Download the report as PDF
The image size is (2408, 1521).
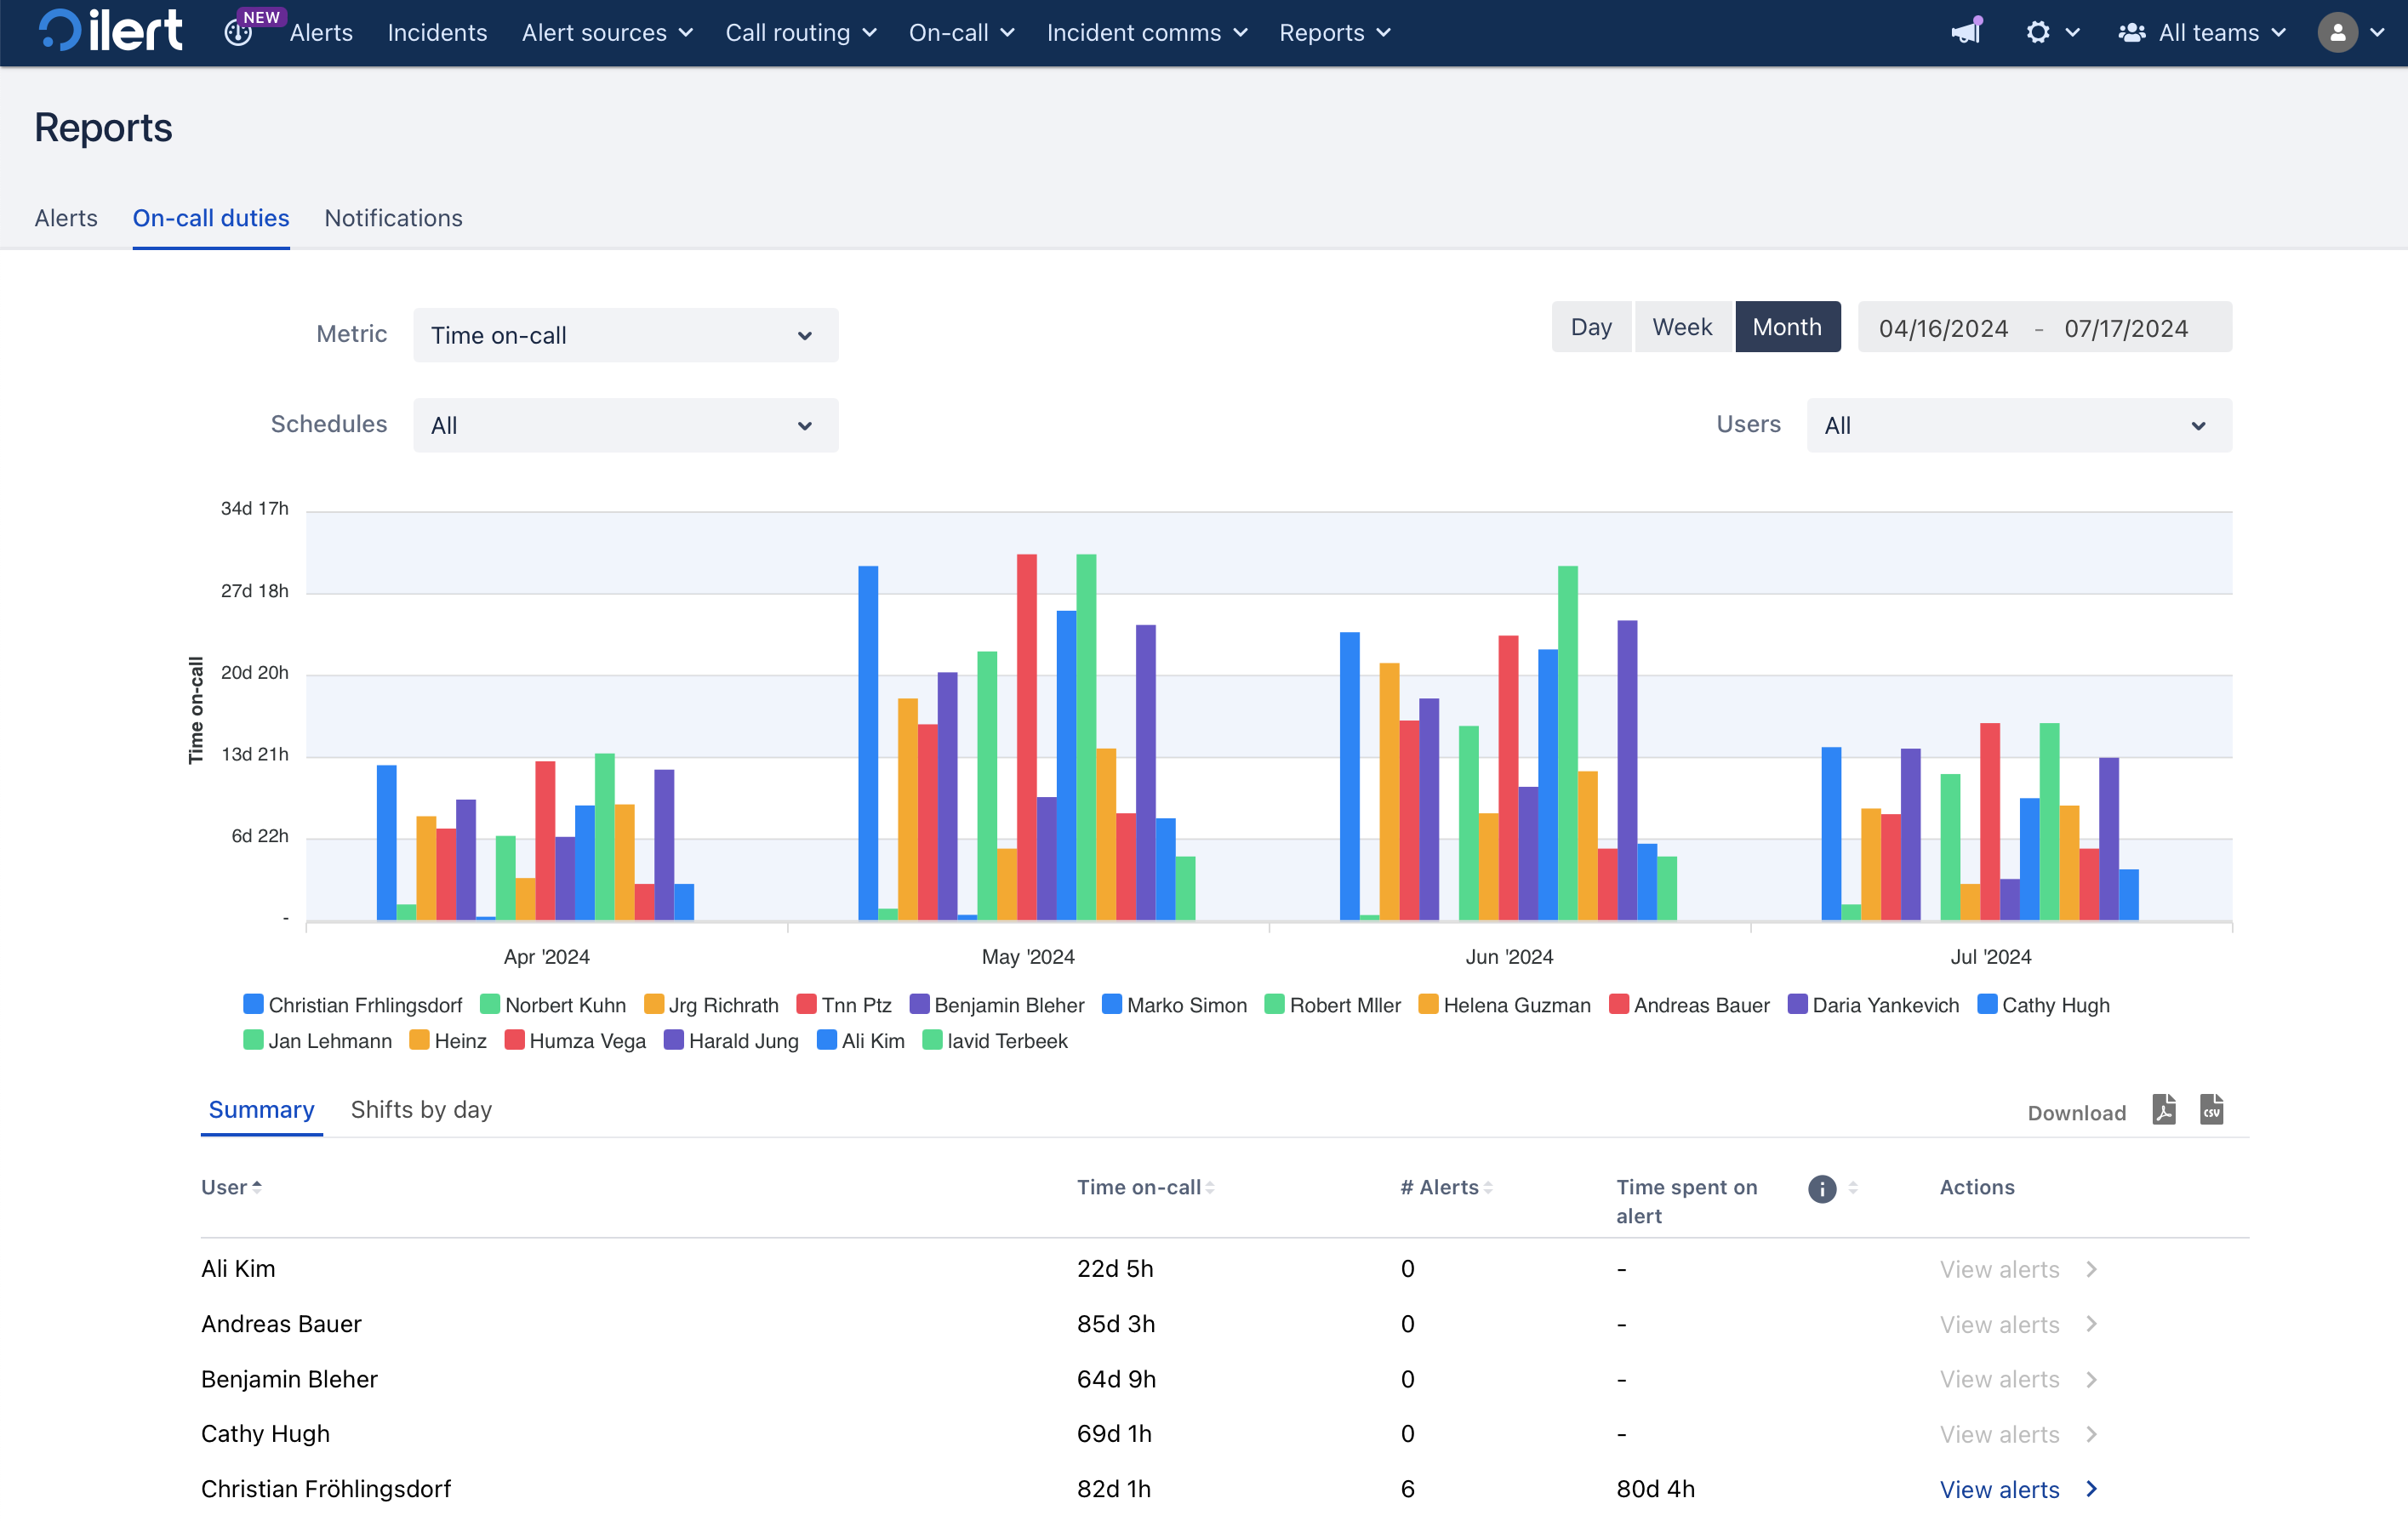(2163, 1110)
